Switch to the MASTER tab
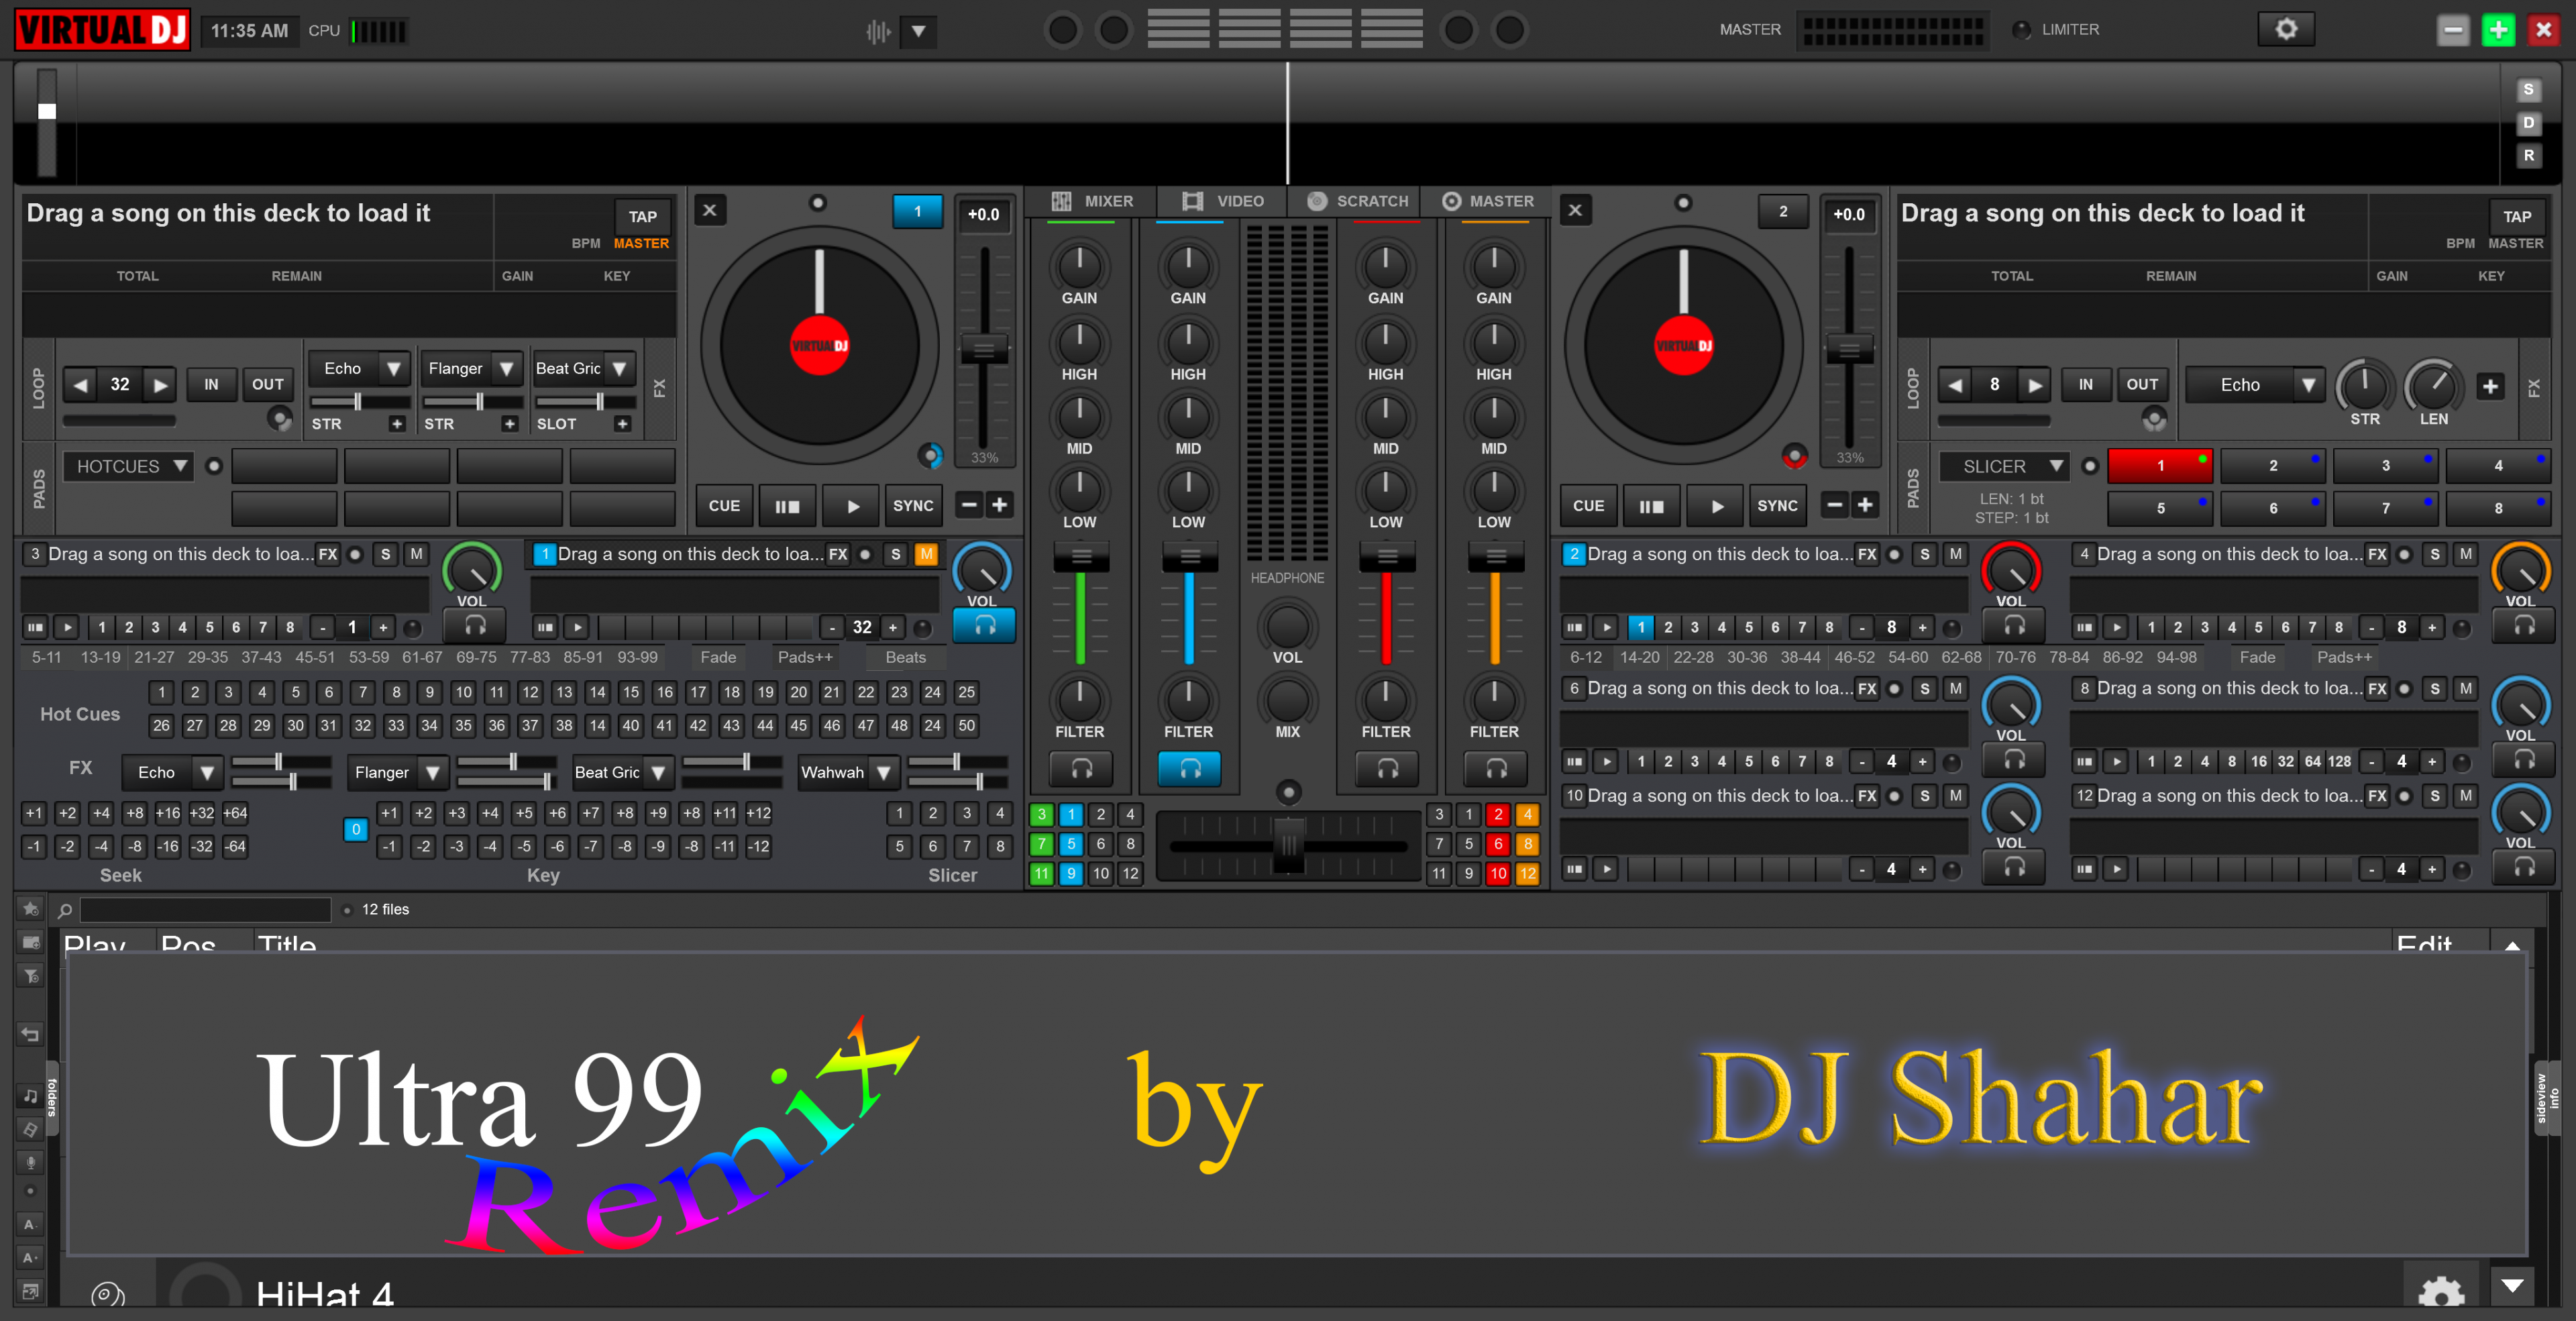 (1488, 201)
